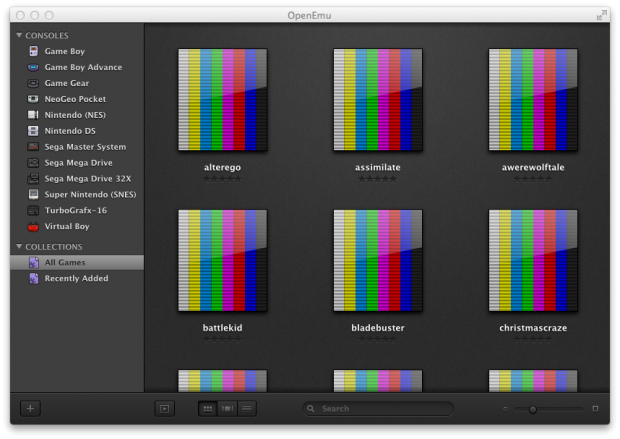The height and width of the screenshot is (439, 620).
Task: Select Super Nintendo (SNES) in the sidebar
Action: 90,194
